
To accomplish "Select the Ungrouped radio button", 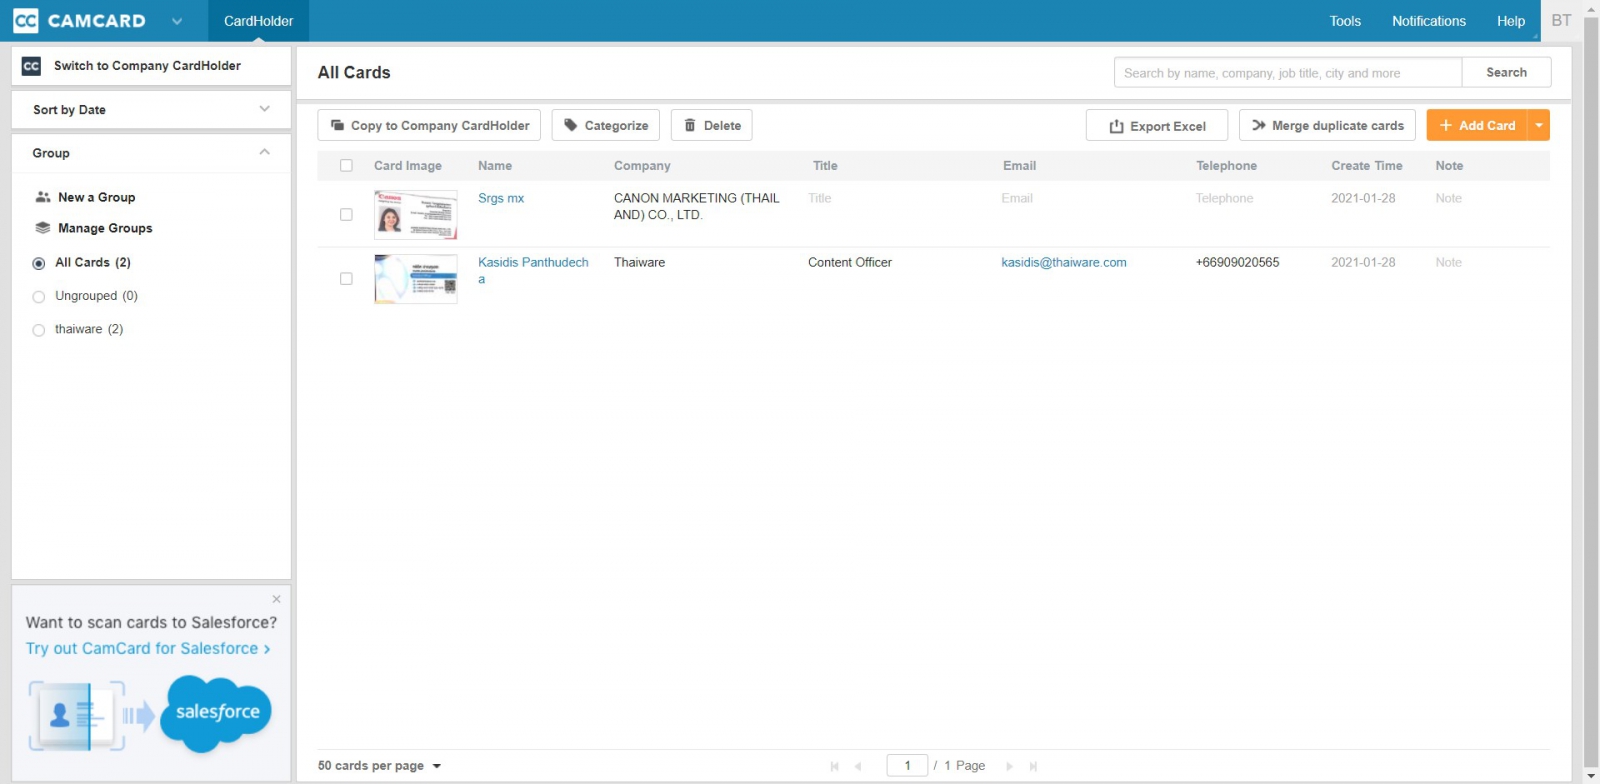I will [x=39, y=297].
